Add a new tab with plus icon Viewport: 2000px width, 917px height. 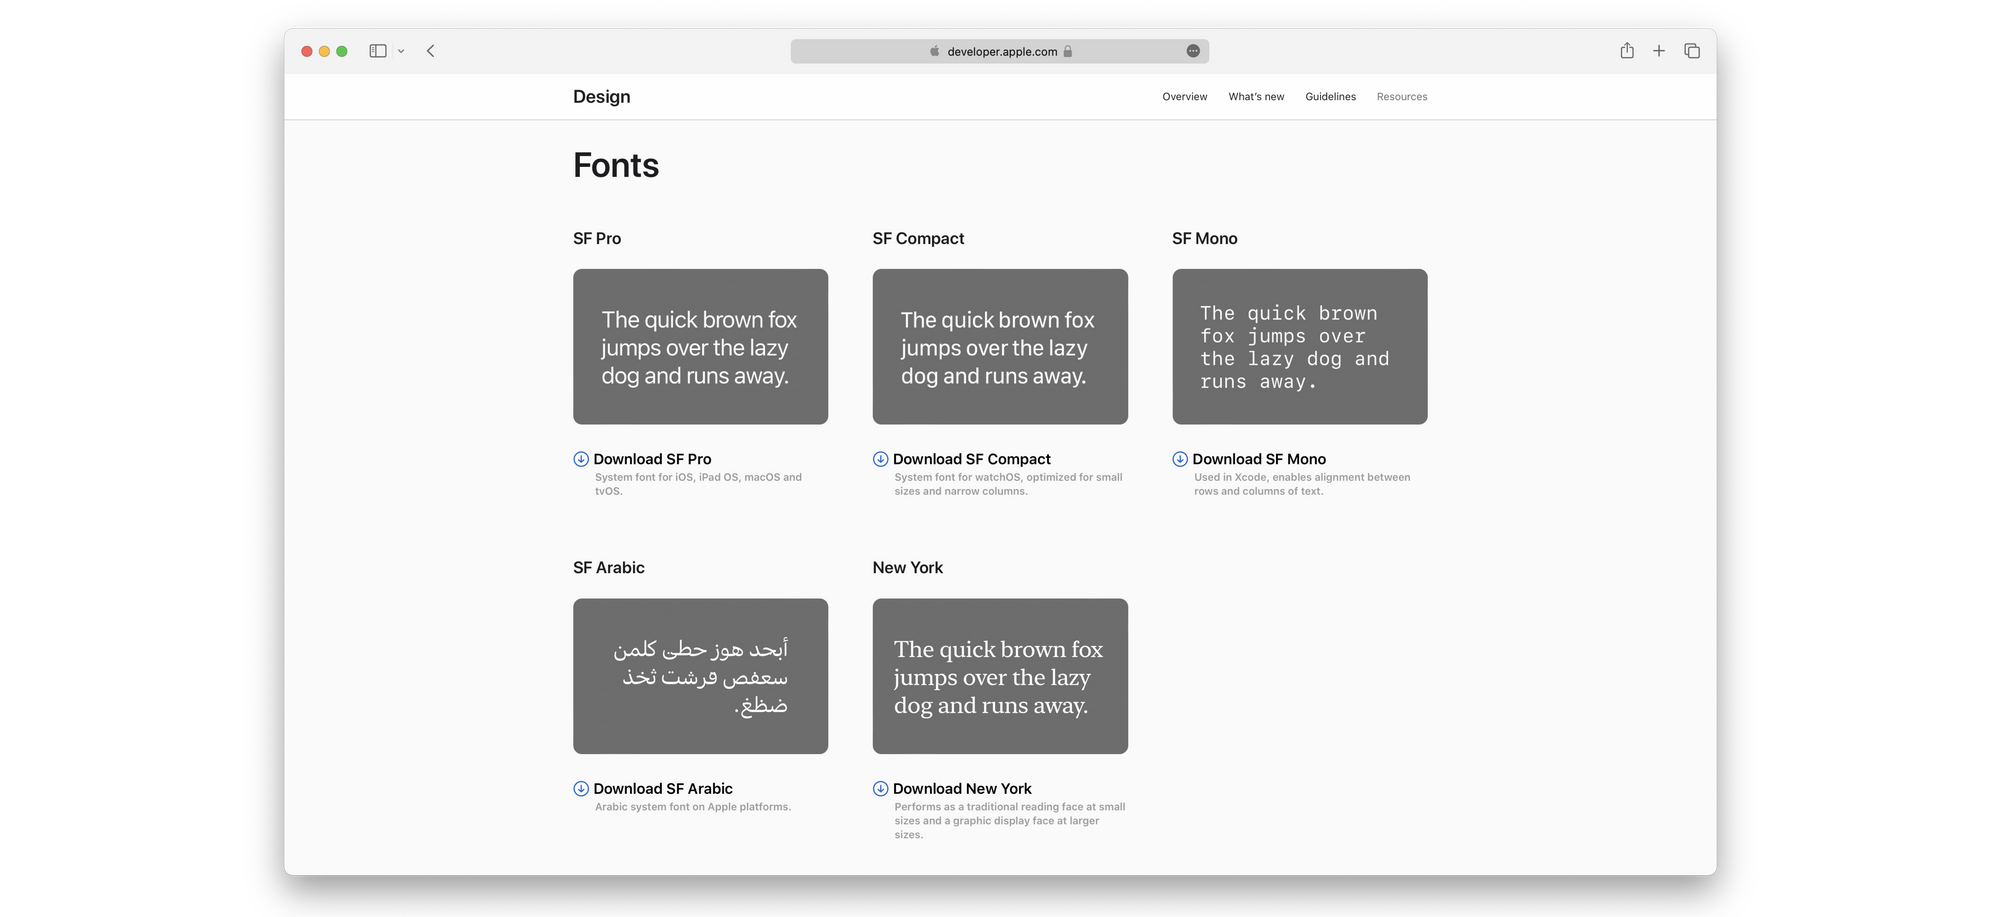1659,51
